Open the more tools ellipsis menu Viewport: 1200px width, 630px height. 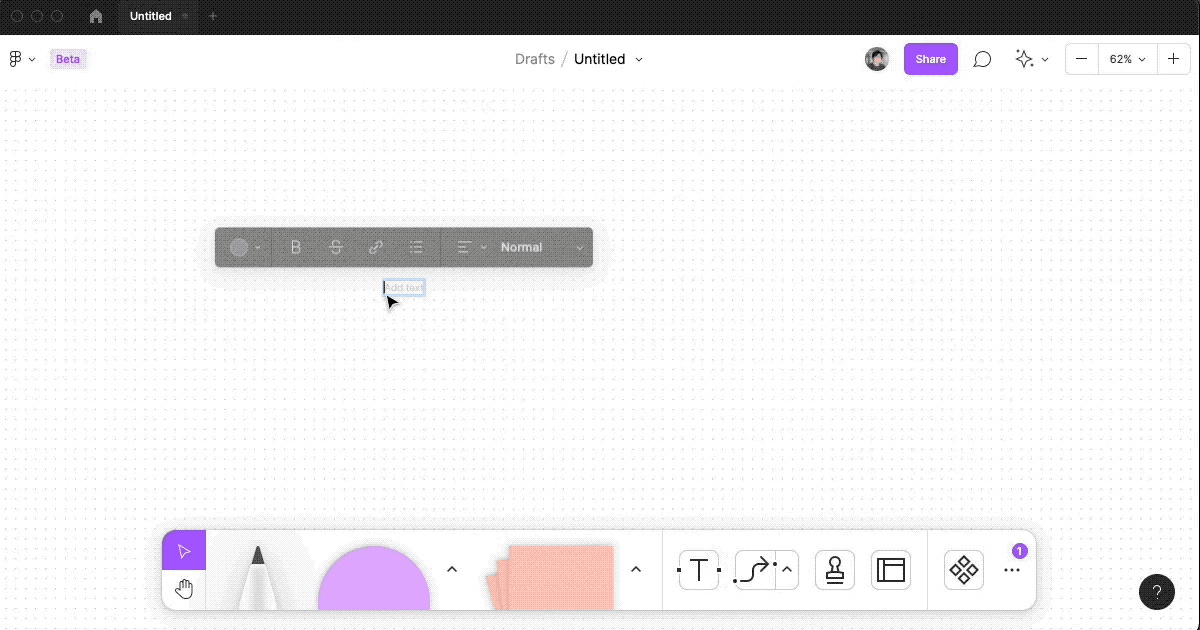[x=1012, y=570]
